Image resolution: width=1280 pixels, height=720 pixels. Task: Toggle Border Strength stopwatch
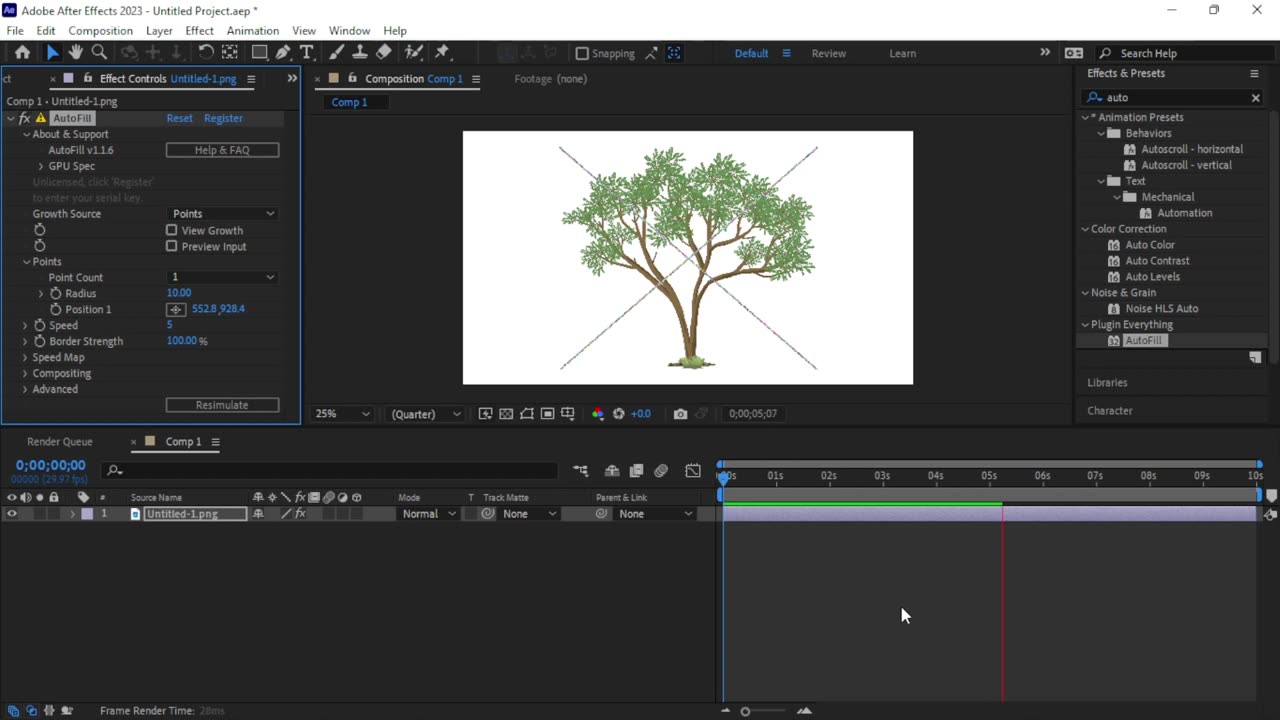(40, 342)
